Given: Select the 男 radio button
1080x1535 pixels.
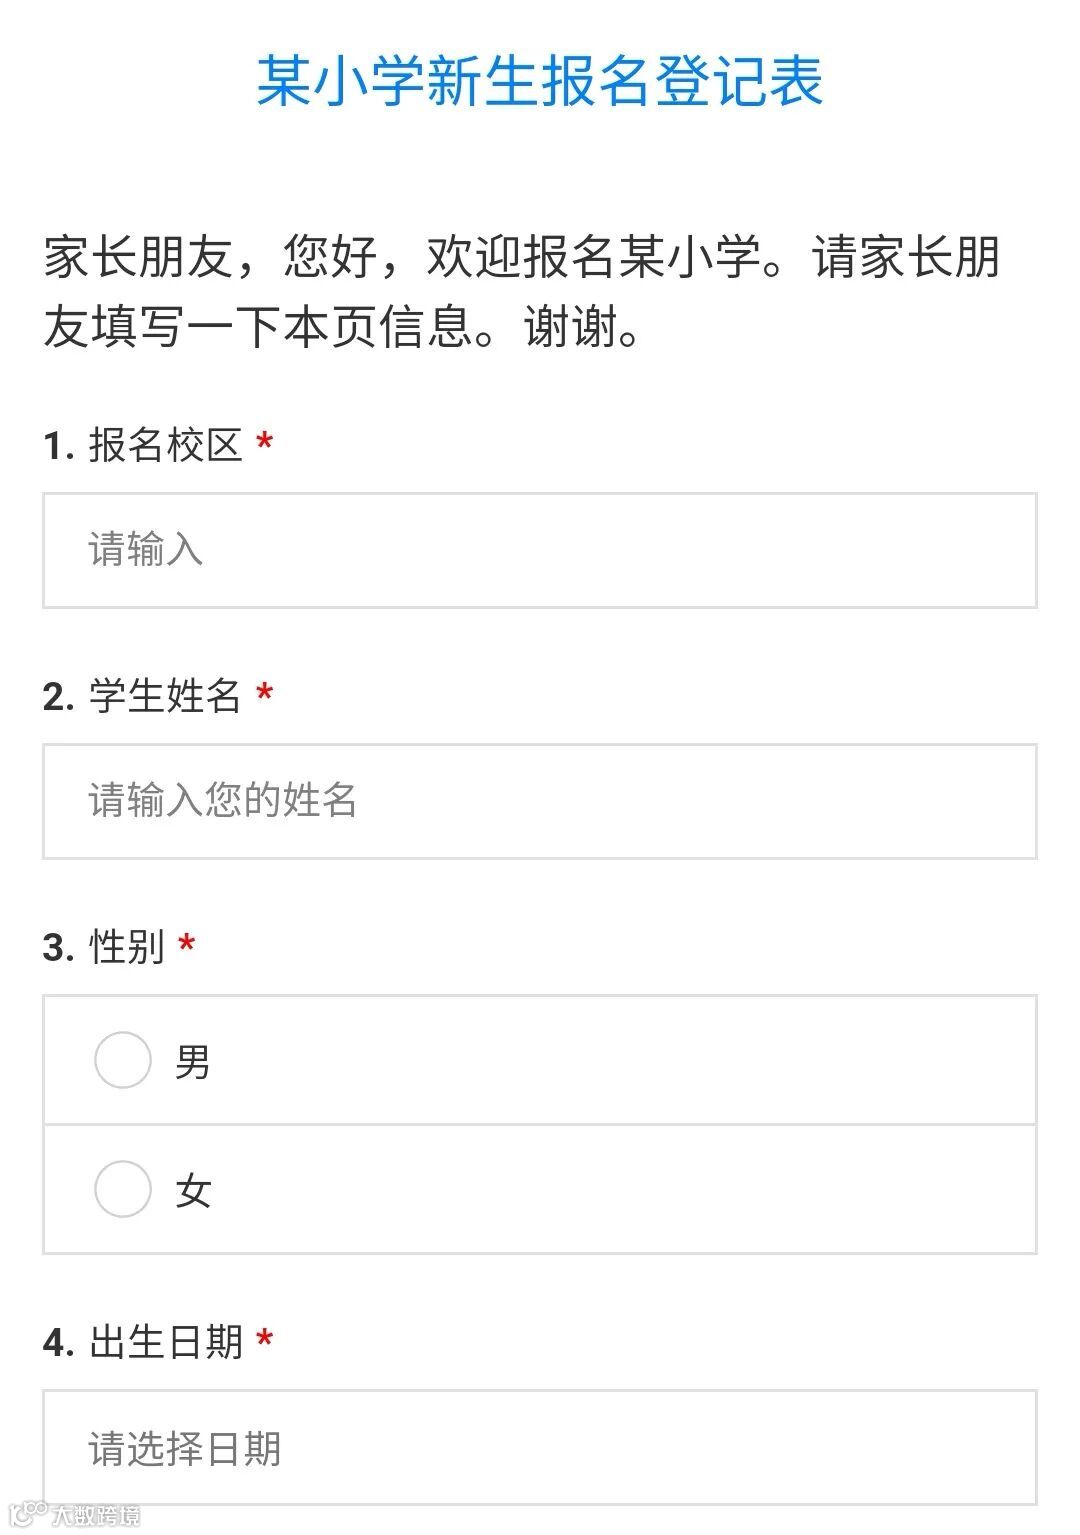Looking at the screenshot, I should pyautogui.click(x=123, y=1060).
